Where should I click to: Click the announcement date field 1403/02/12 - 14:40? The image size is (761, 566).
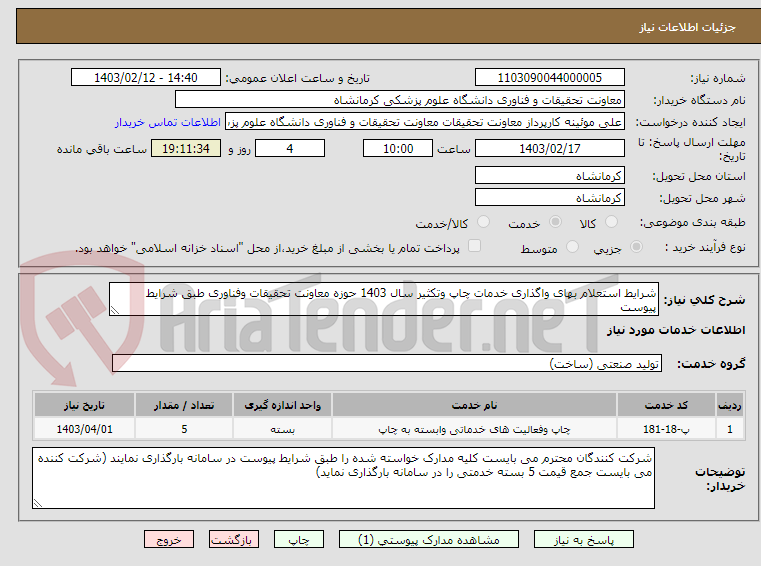pos(146,78)
